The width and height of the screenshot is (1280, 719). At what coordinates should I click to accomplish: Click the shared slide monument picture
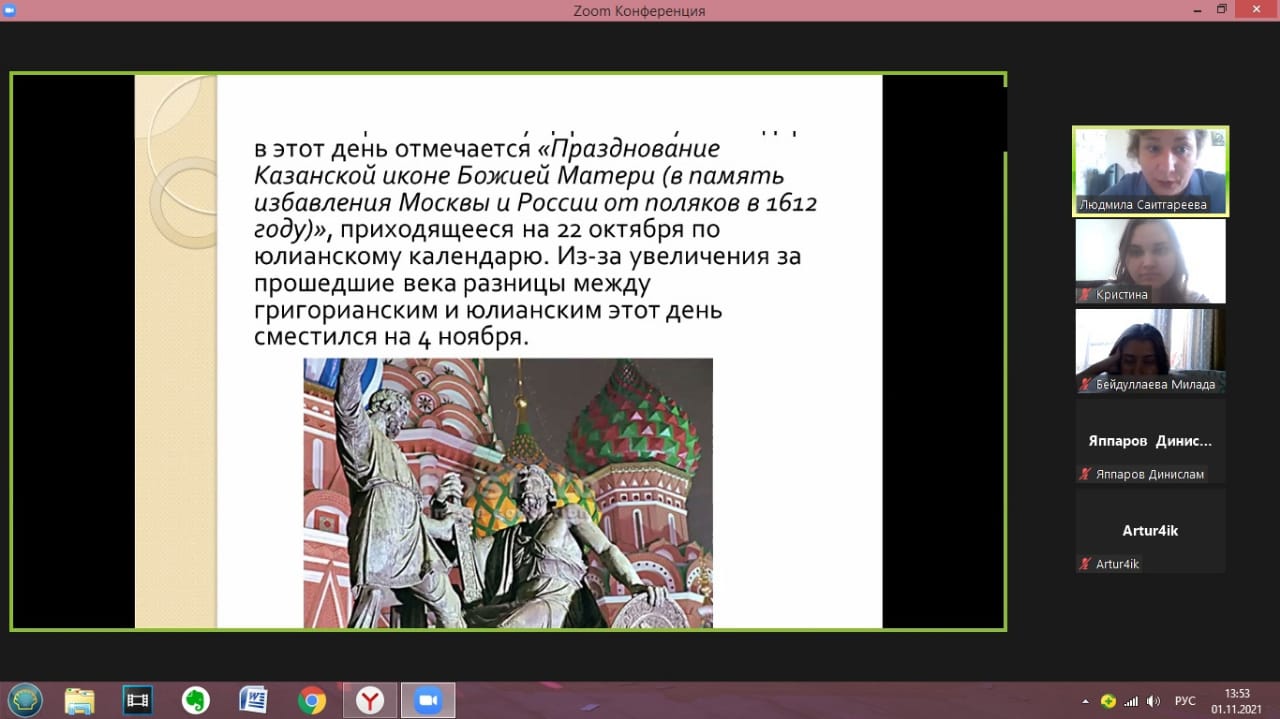[508, 492]
